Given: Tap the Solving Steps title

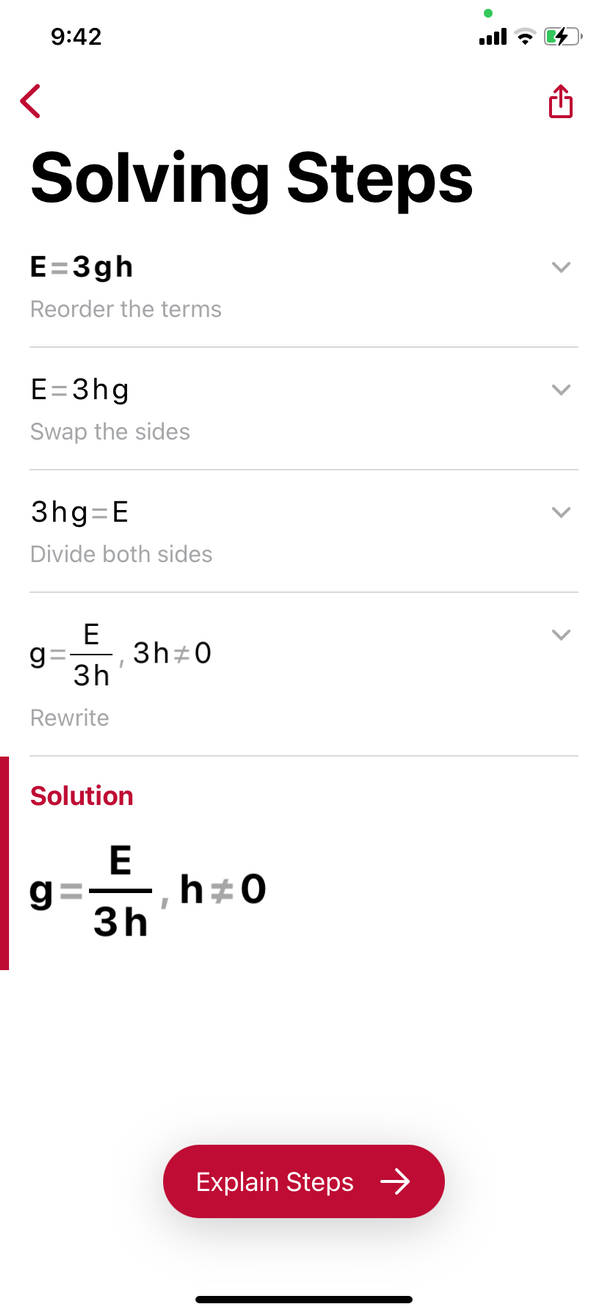Looking at the screenshot, I should [251, 178].
